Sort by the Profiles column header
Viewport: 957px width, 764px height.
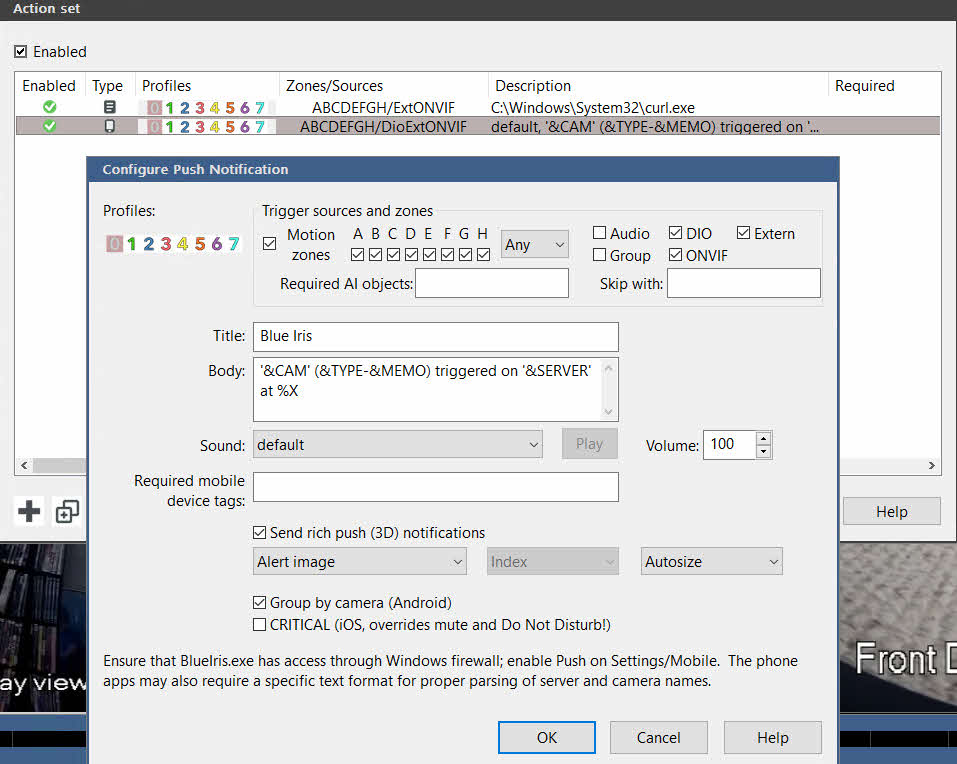tap(208, 85)
